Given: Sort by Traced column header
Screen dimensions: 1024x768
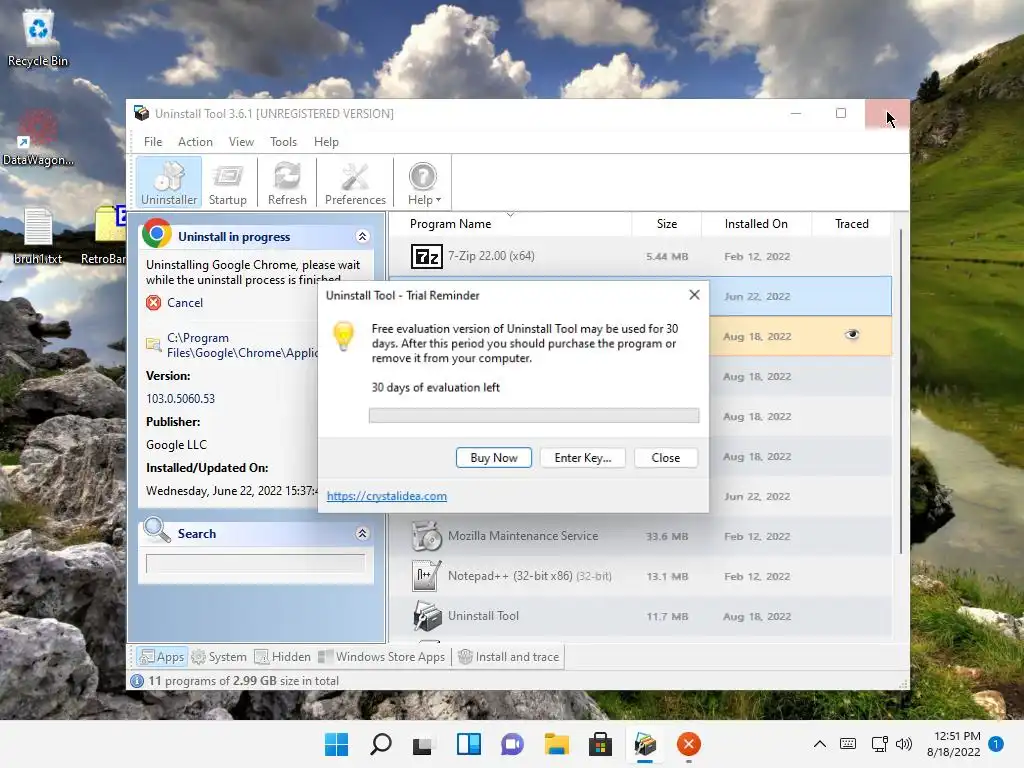Looking at the screenshot, I should (x=852, y=224).
